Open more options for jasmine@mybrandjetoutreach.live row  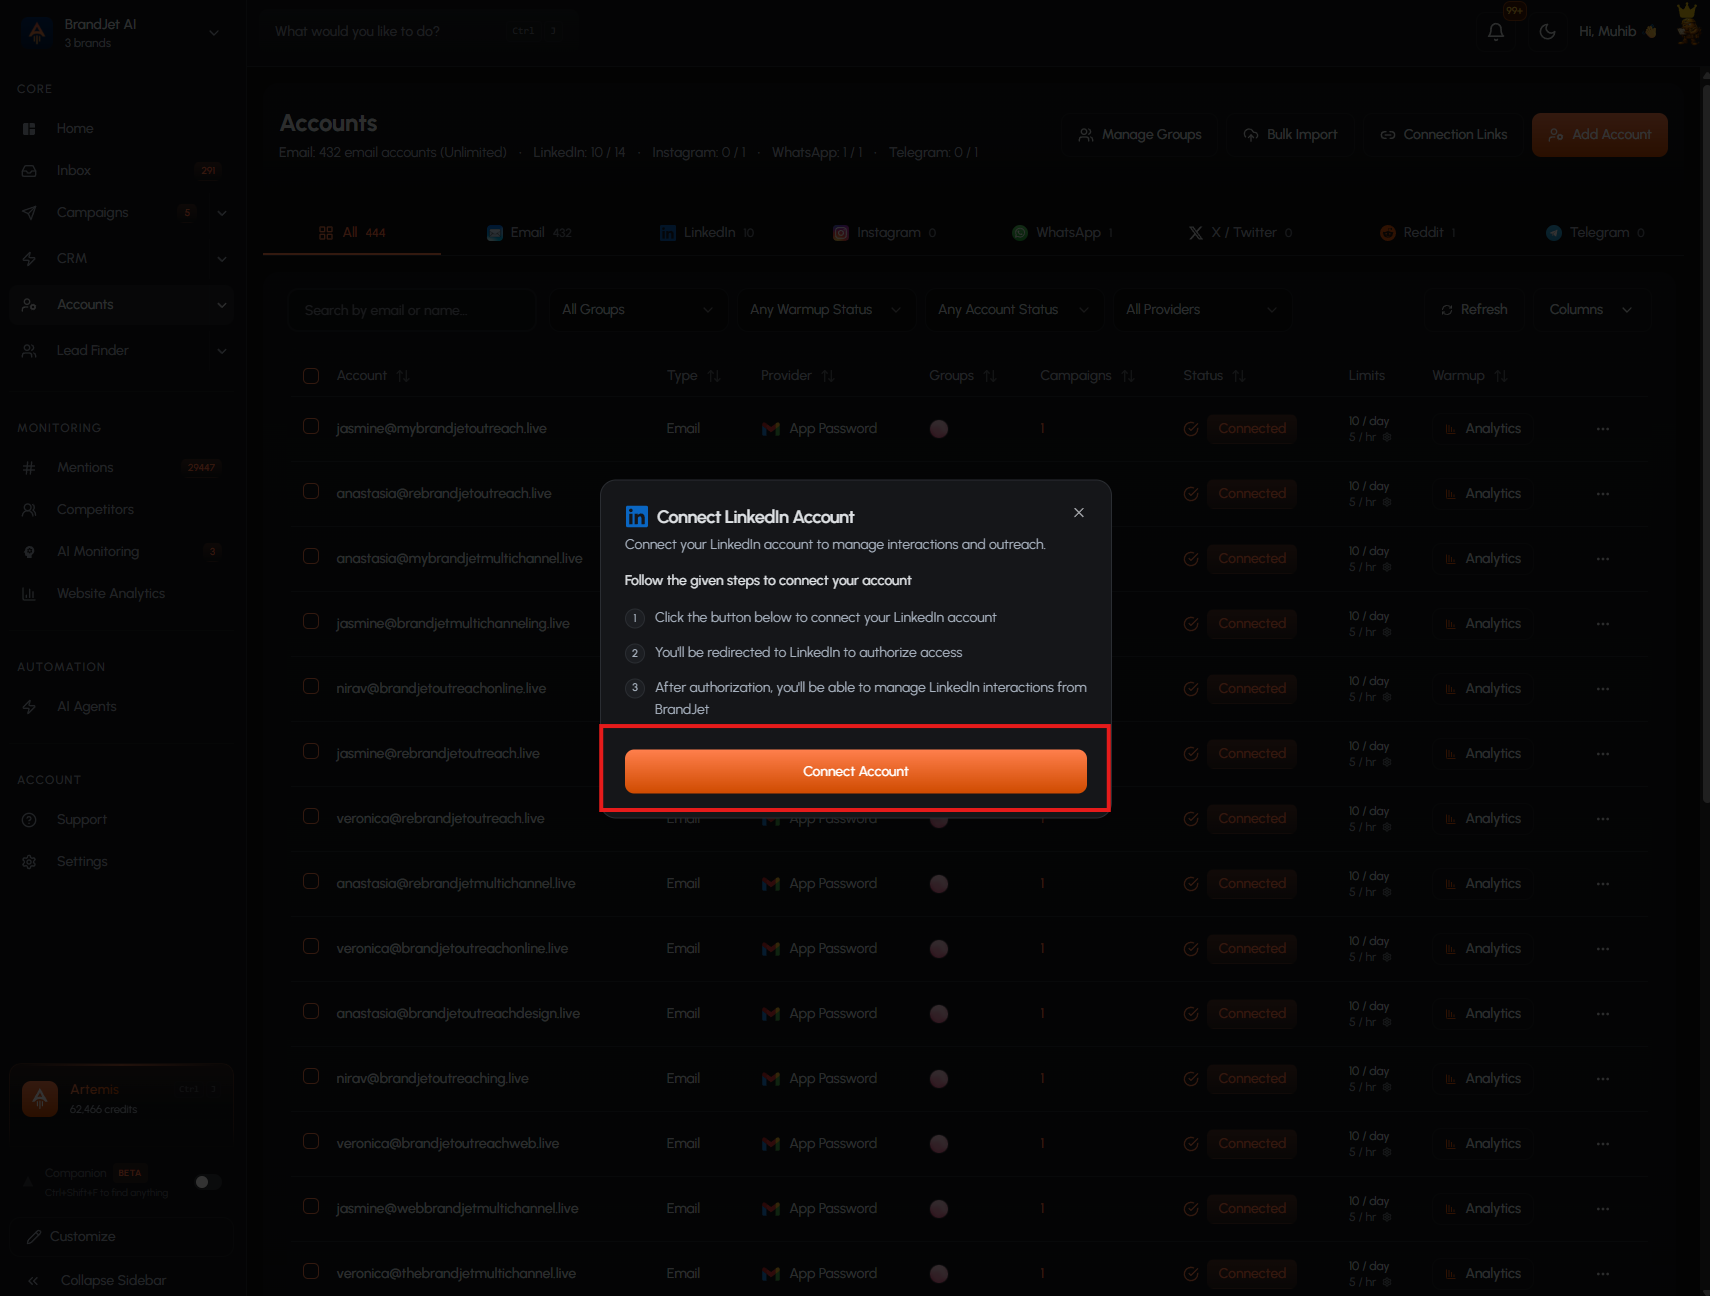click(1603, 428)
